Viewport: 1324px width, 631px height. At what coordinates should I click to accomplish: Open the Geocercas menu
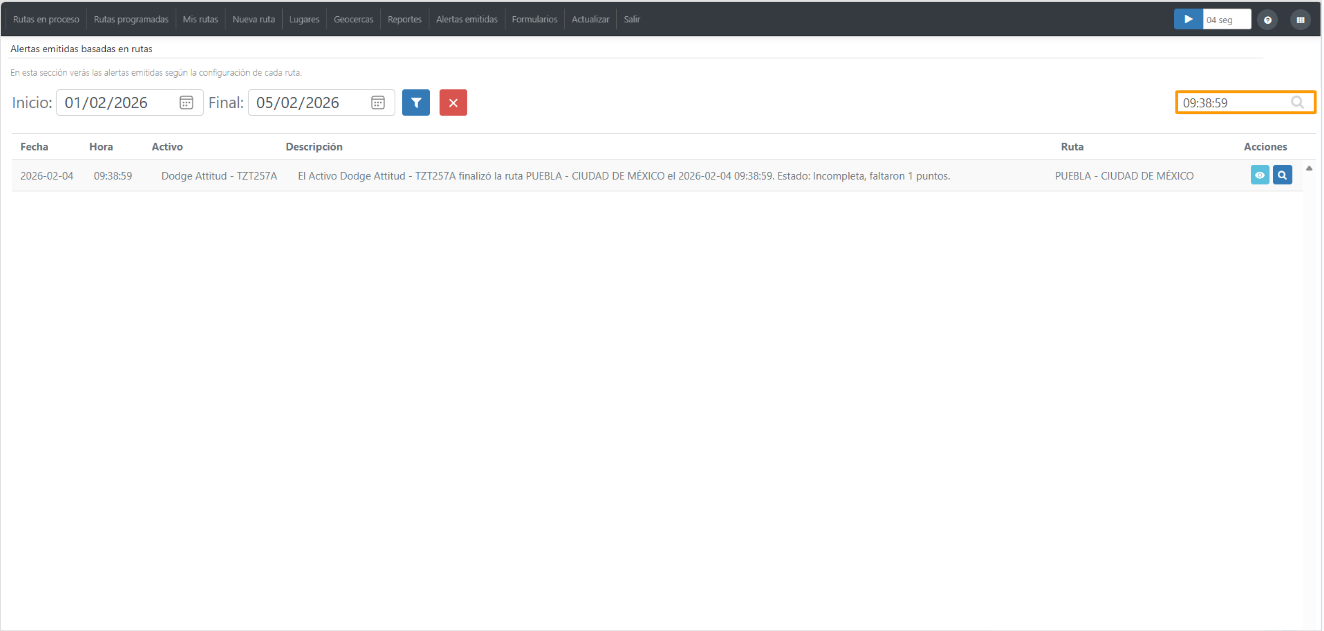pyautogui.click(x=354, y=19)
